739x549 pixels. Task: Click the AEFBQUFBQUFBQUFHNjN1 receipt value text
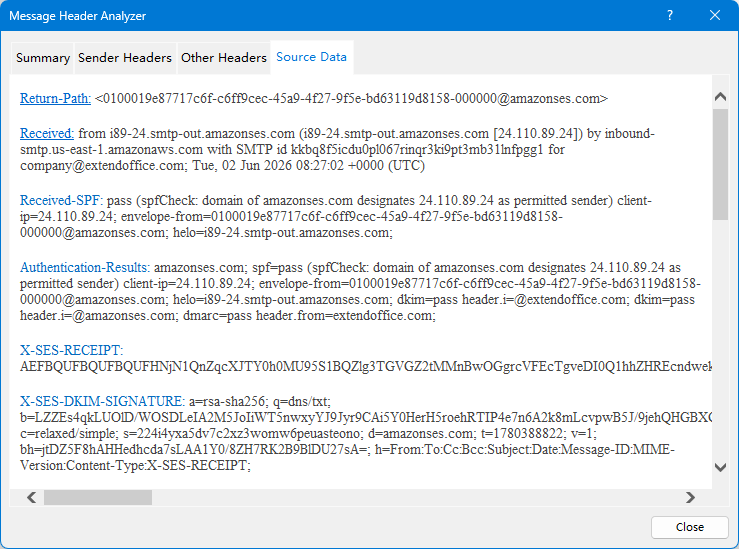tap(366, 367)
